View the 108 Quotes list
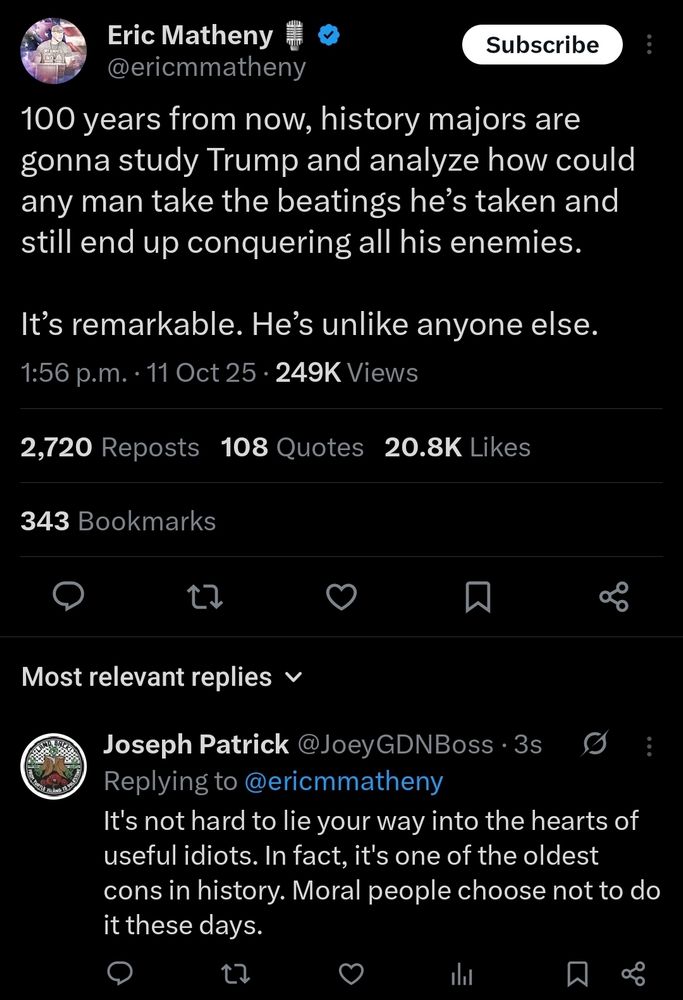The width and height of the screenshot is (683, 1000). 292,447
